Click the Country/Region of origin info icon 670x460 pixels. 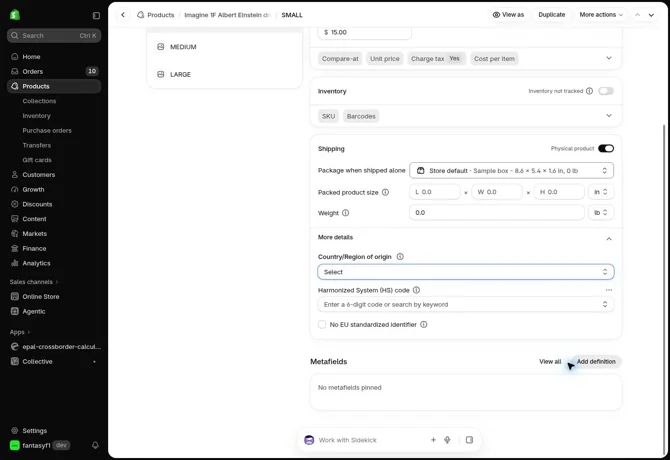tap(400, 257)
